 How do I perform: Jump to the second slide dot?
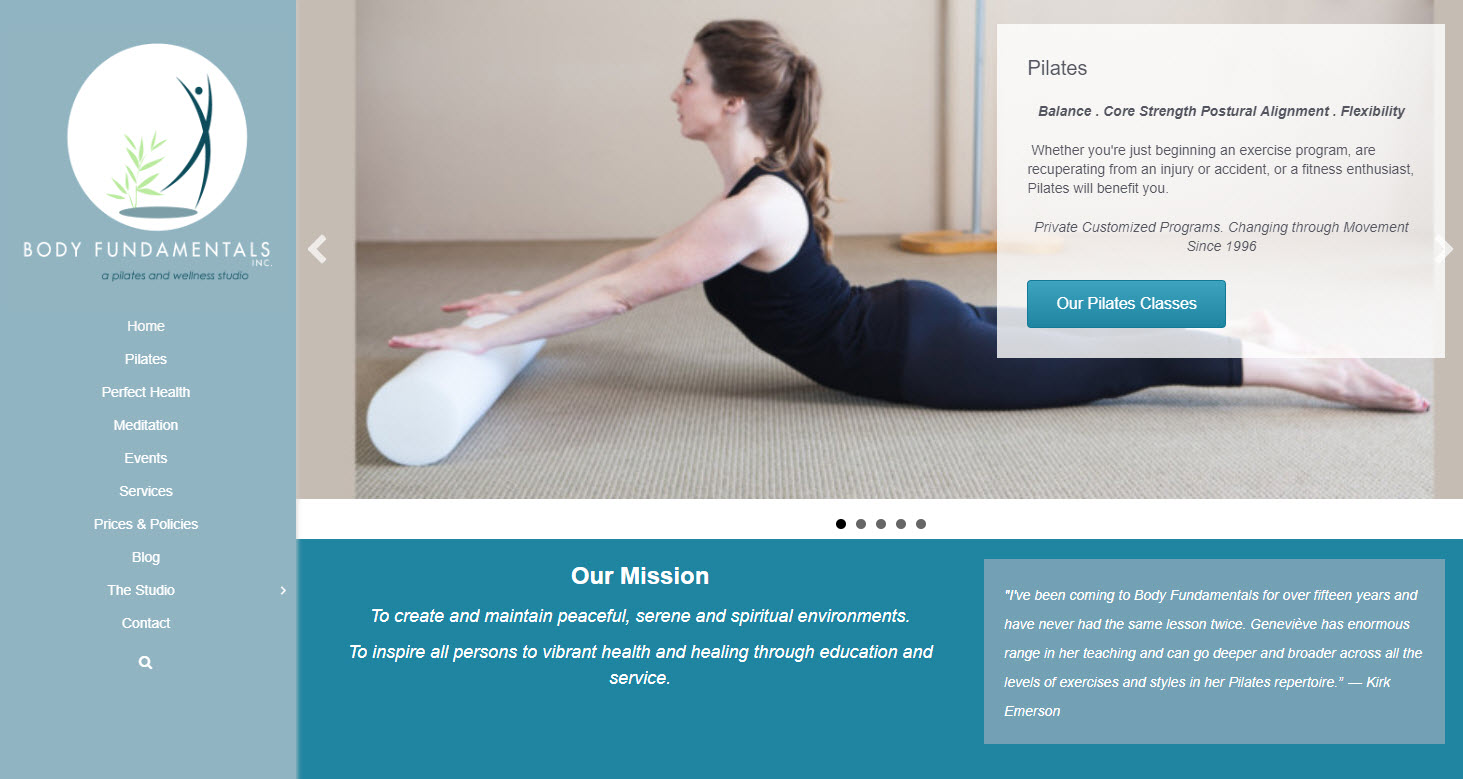point(861,524)
